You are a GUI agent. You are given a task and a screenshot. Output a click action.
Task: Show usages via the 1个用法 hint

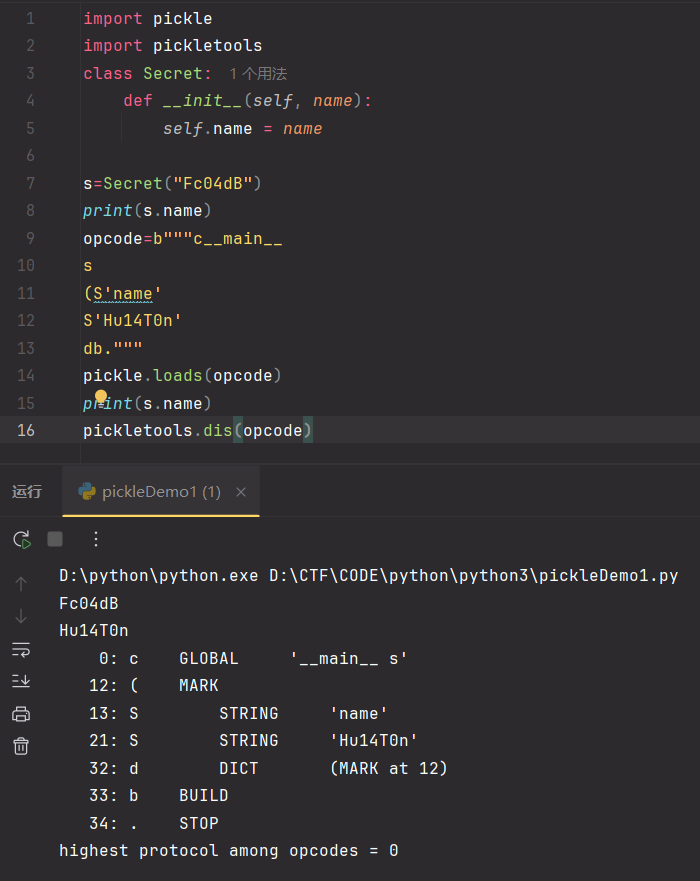pyautogui.click(x=258, y=74)
